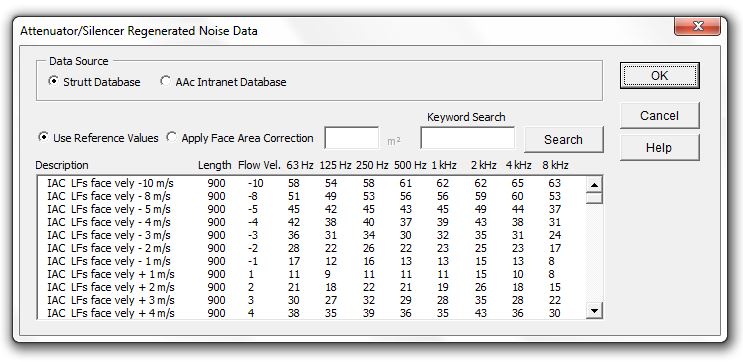
Task: Open Help for this dialog
Action: [x=659, y=147]
